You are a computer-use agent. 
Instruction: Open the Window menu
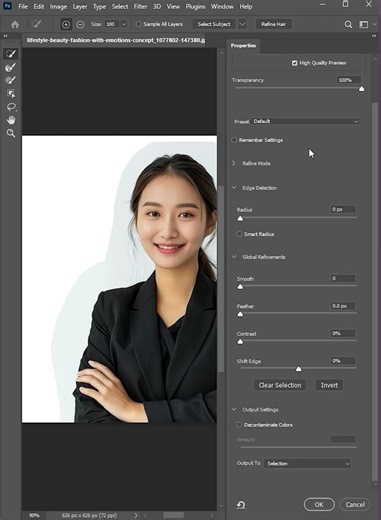click(x=222, y=6)
